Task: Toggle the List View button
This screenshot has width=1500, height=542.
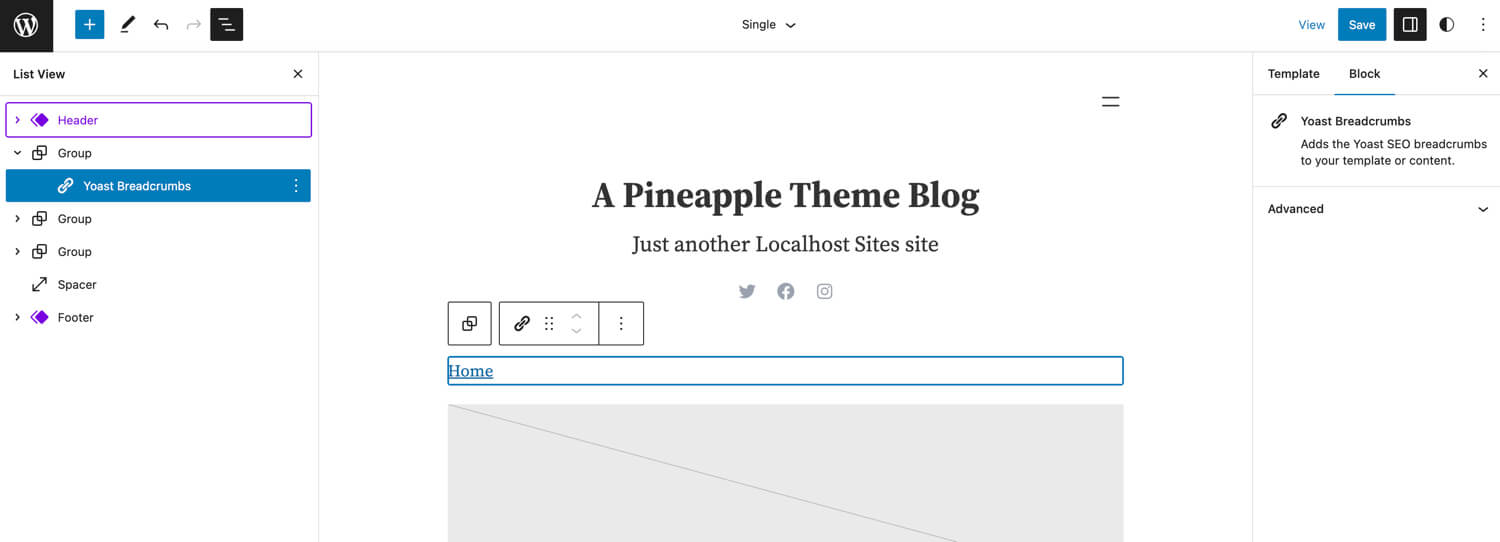Action: point(227,25)
